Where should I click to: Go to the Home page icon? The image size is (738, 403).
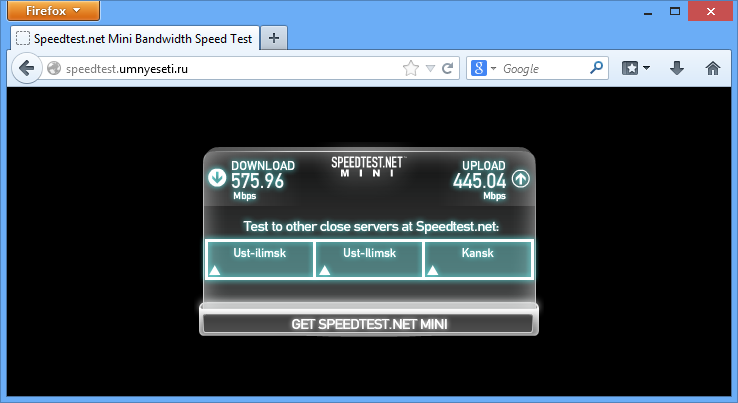713,69
